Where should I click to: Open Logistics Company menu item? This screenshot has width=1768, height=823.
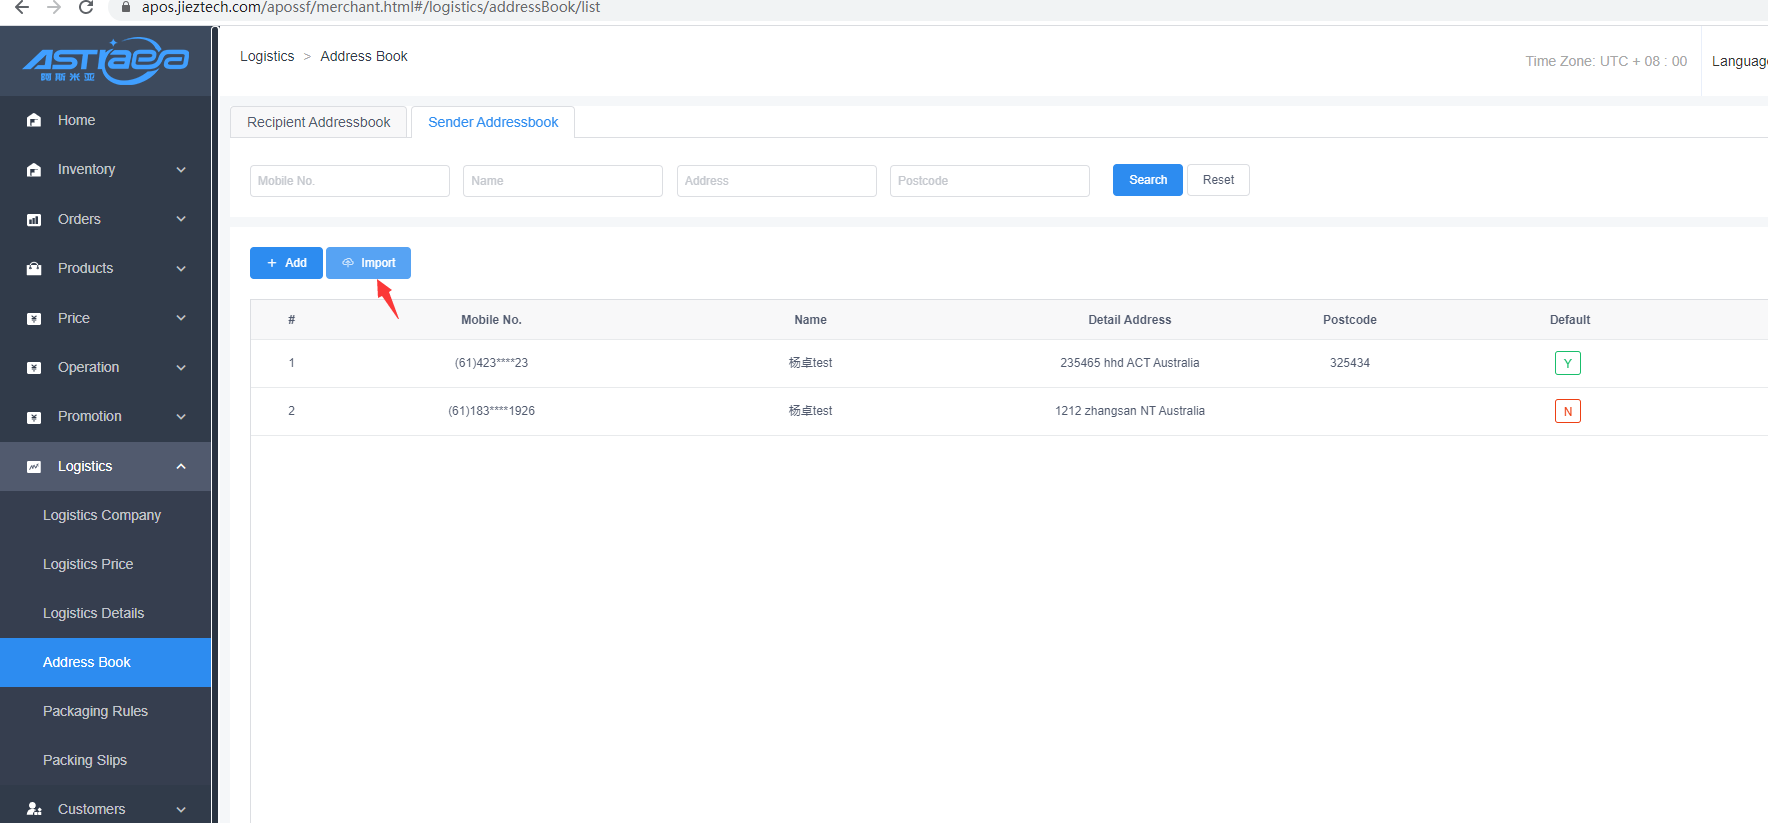pos(101,515)
